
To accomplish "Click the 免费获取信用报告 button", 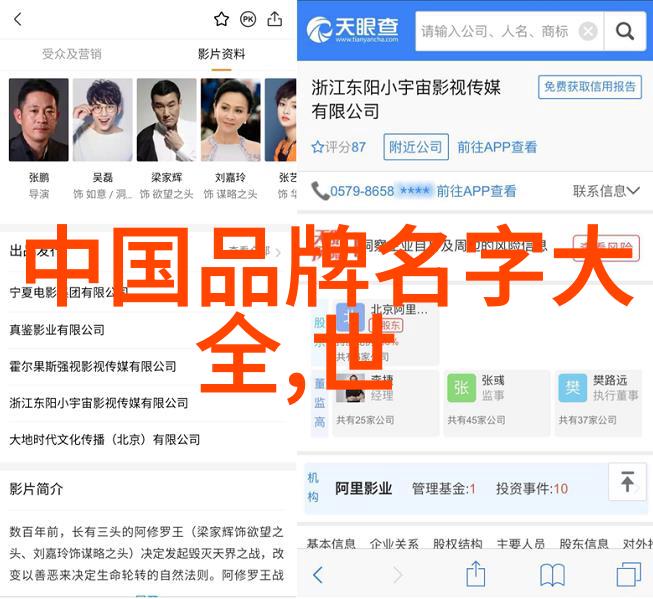I will click(x=590, y=87).
